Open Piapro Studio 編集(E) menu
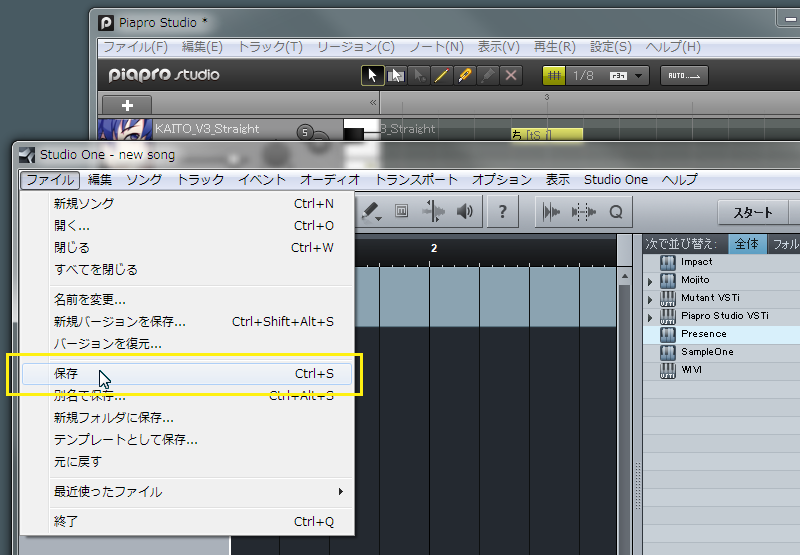 [202, 47]
